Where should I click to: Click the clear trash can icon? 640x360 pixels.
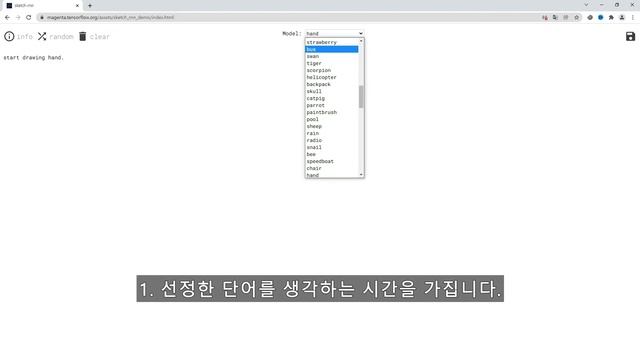point(82,36)
